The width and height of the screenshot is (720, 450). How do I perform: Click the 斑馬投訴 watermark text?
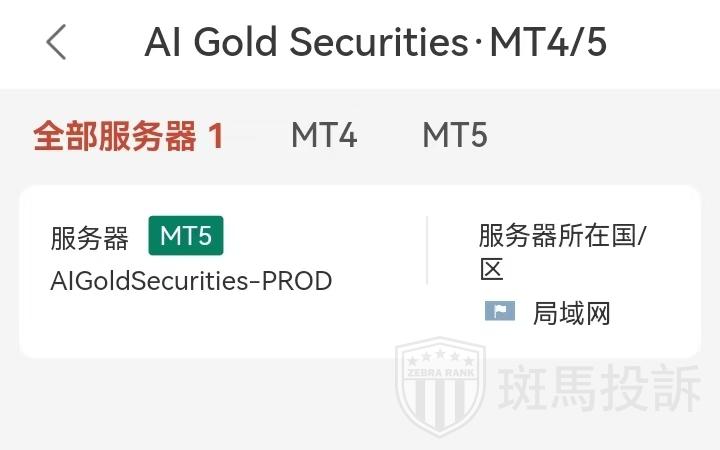(600, 390)
